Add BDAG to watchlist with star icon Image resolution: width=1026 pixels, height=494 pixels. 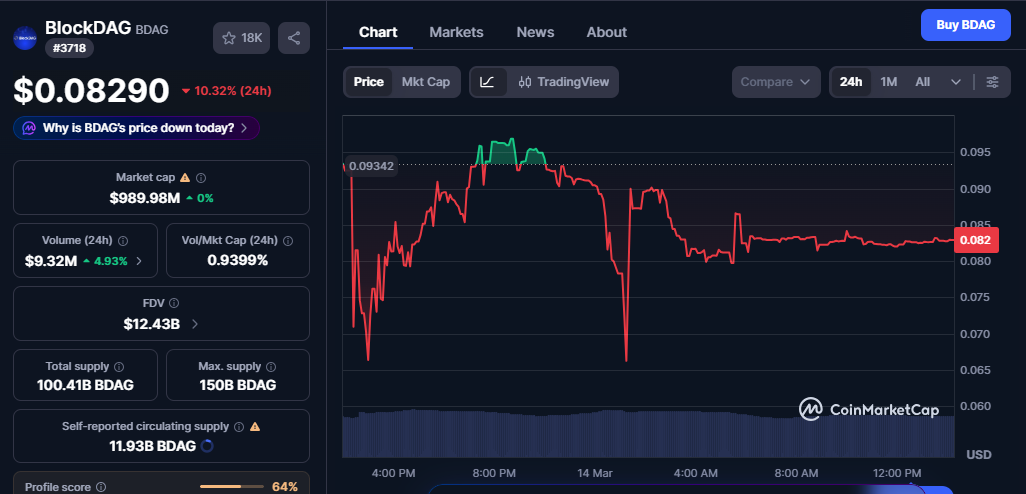[x=241, y=38]
